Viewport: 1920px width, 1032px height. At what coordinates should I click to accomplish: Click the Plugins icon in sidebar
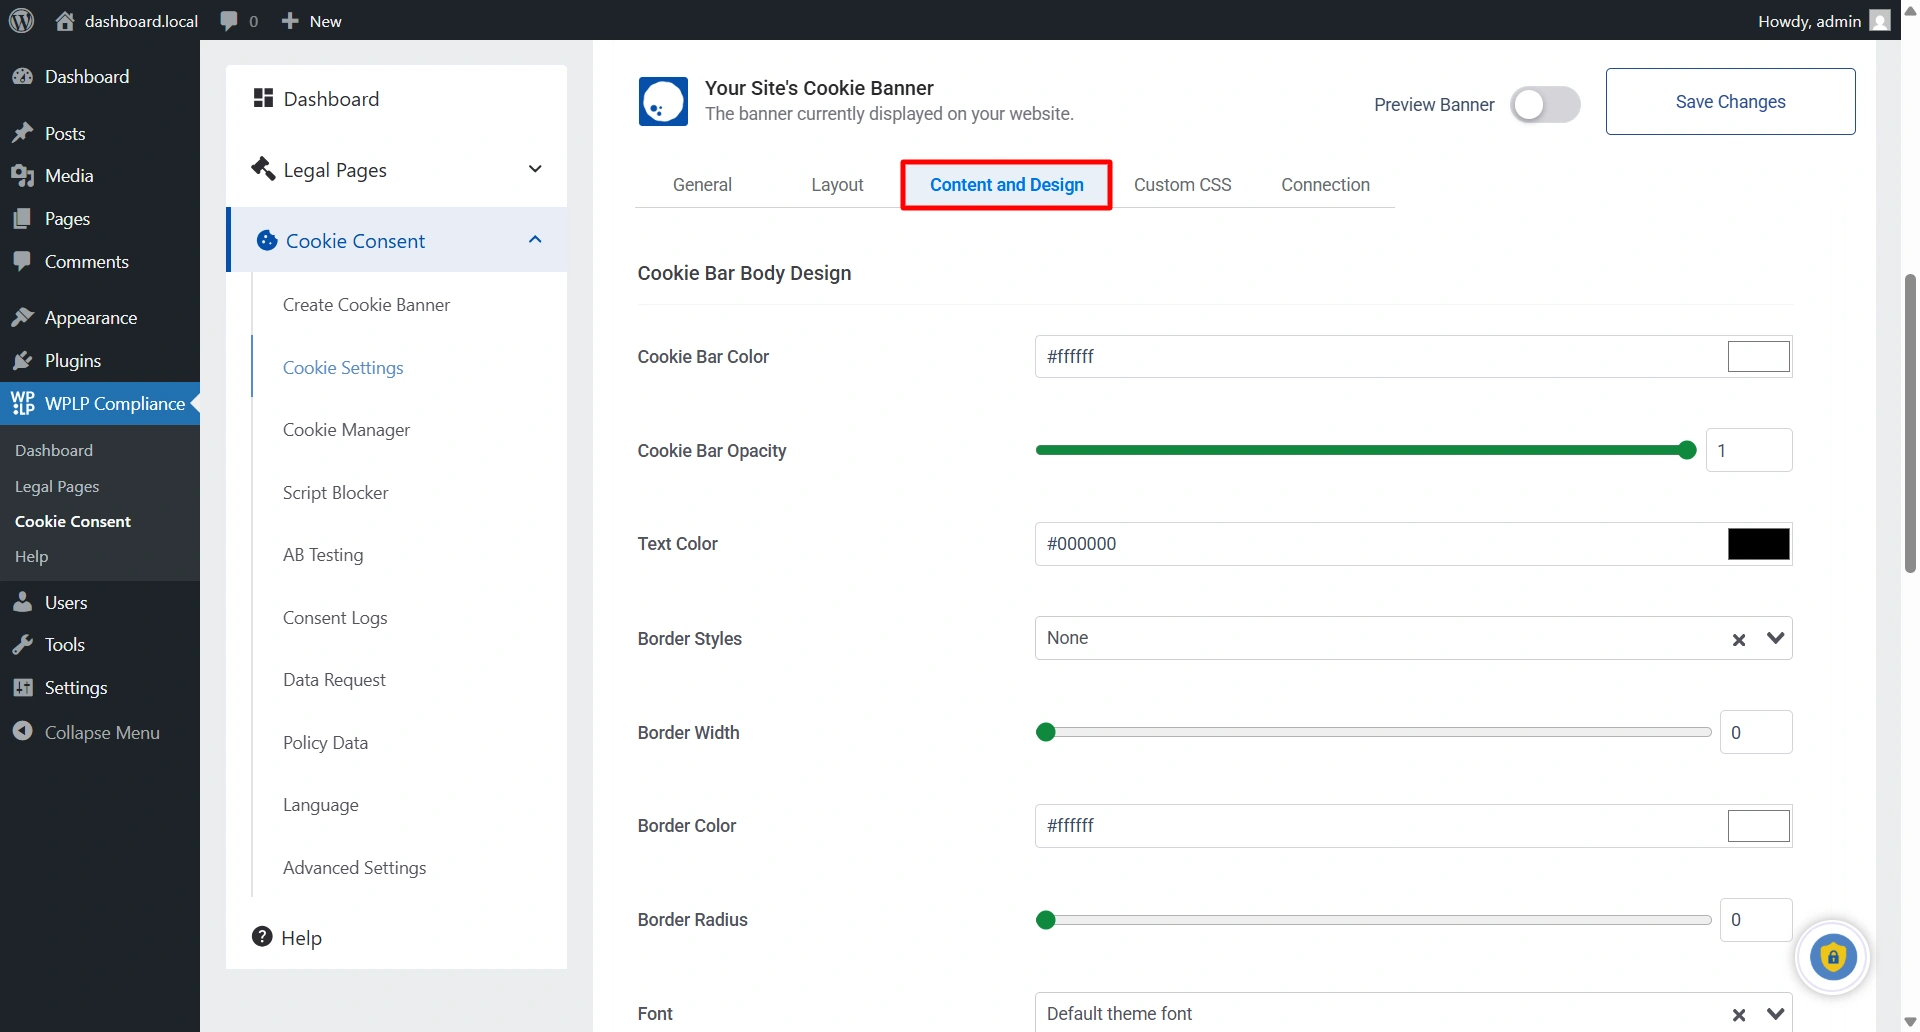(x=23, y=361)
